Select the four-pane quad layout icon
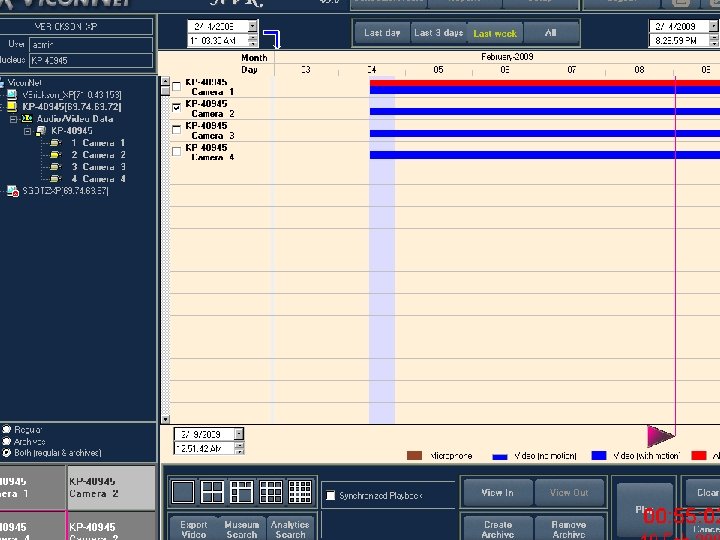Viewport: 720px width, 540px height. 212,492
